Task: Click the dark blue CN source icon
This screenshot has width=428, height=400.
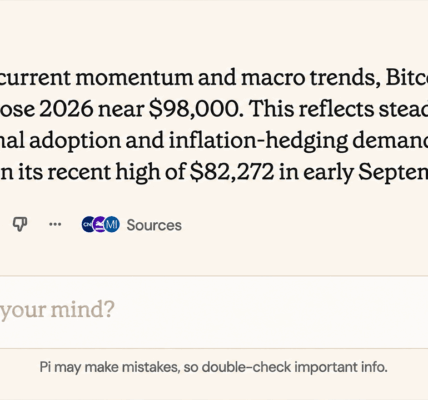Action: tap(88, 224)
